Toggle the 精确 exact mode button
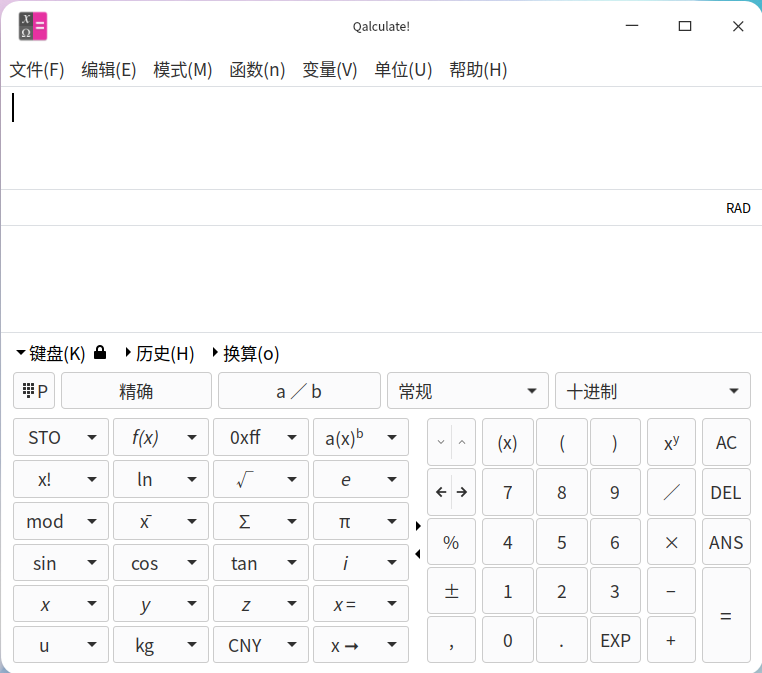The image size is (762, 673). click(136, 391)
